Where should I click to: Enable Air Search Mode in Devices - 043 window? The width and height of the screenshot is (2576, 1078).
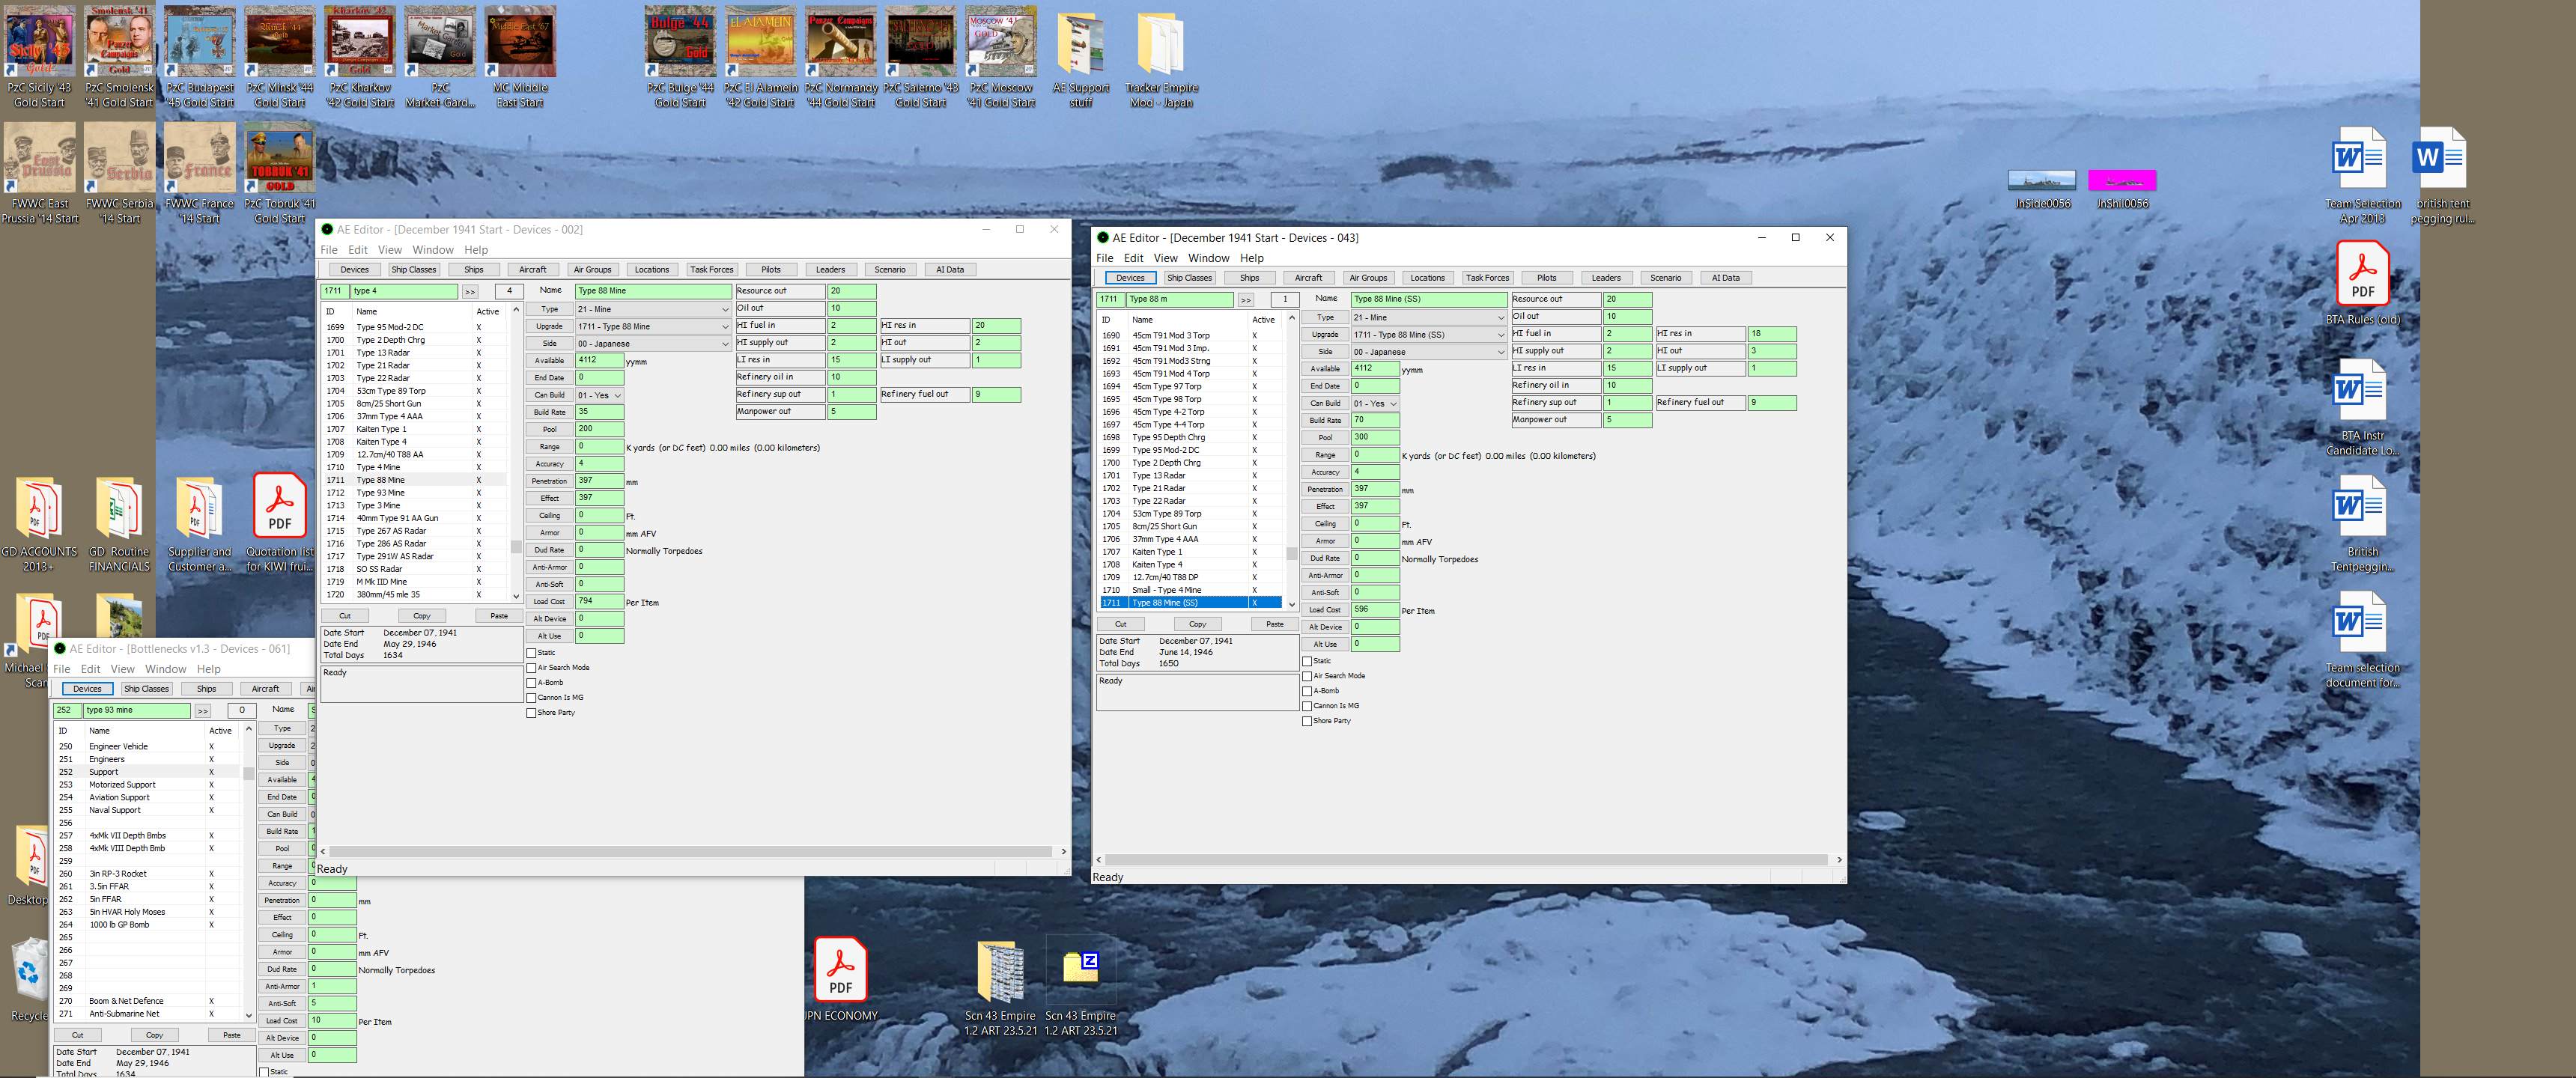pos(1307,676)
